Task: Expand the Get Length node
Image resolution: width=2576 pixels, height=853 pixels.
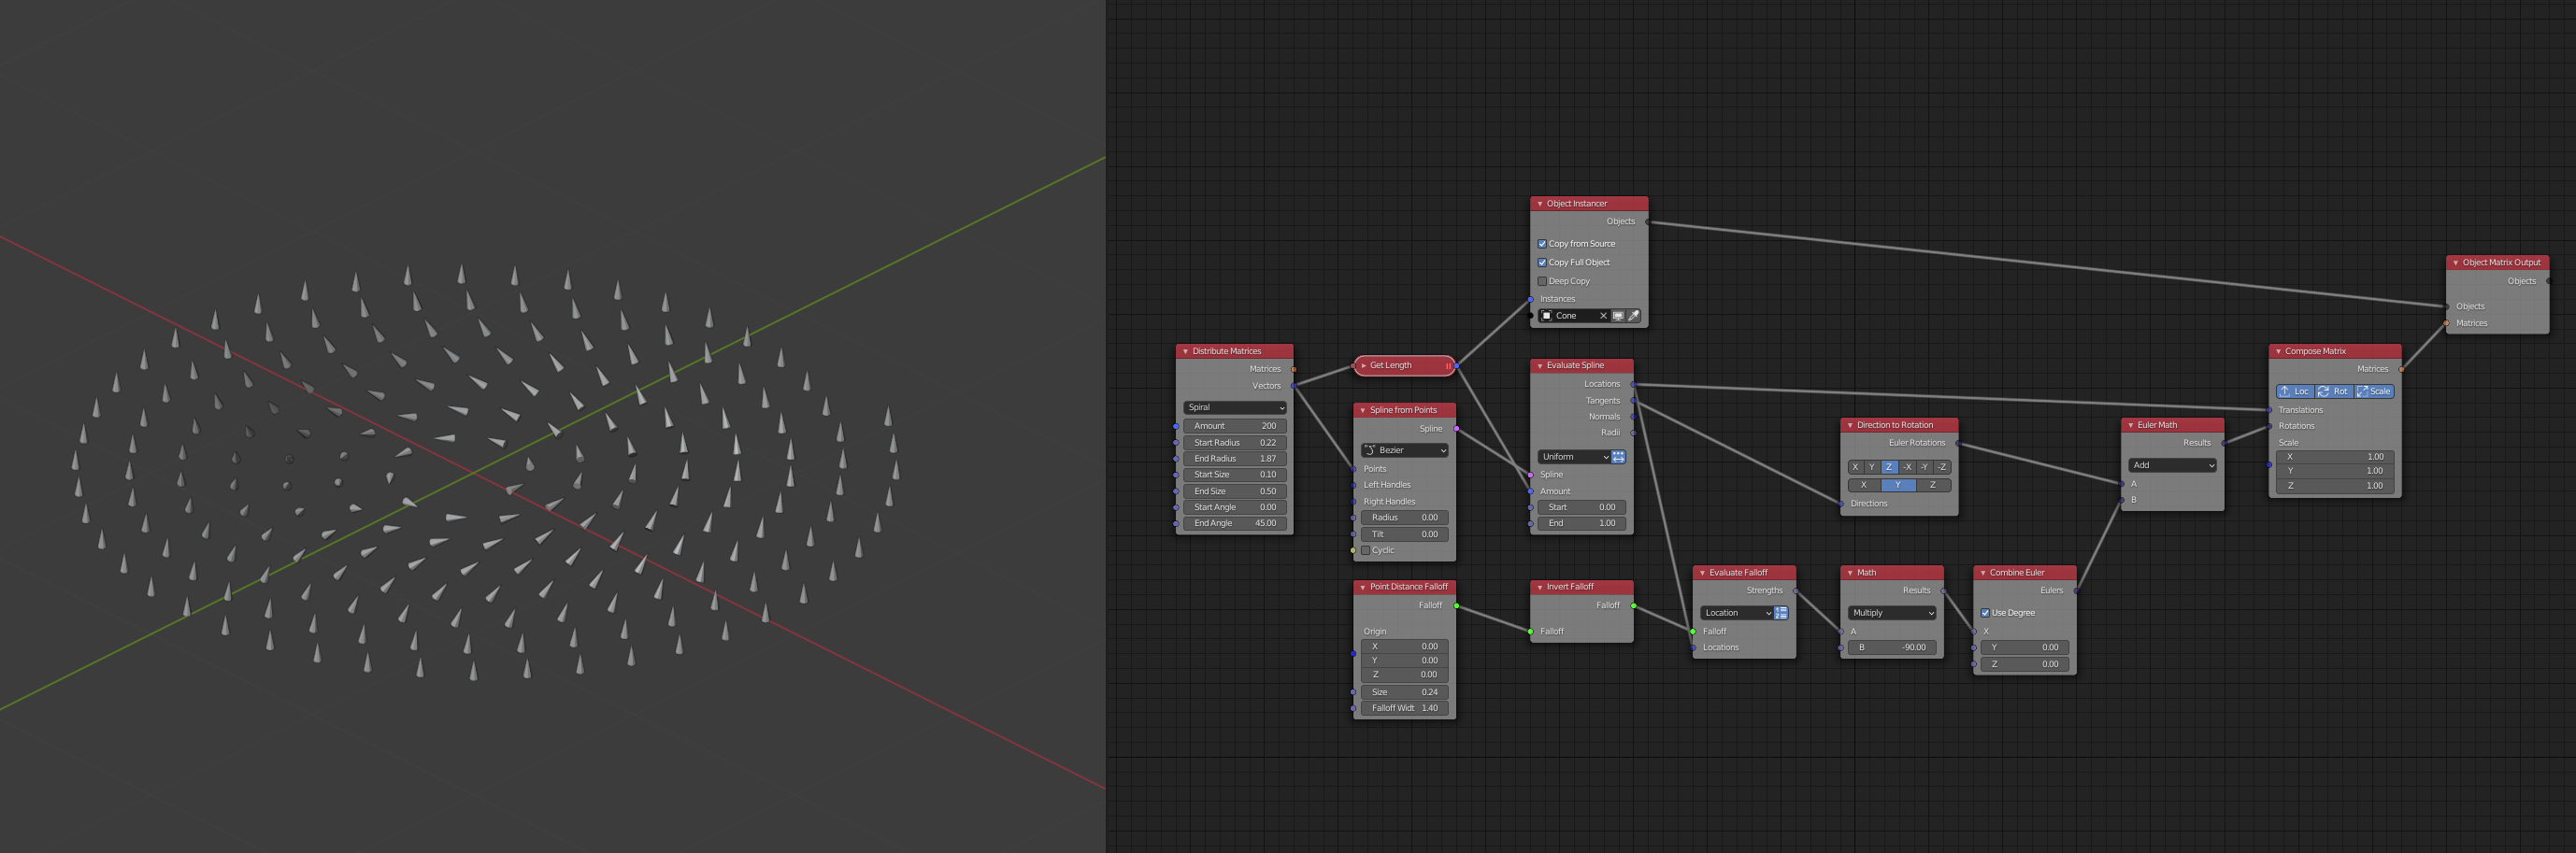Action: [1363, 366]
